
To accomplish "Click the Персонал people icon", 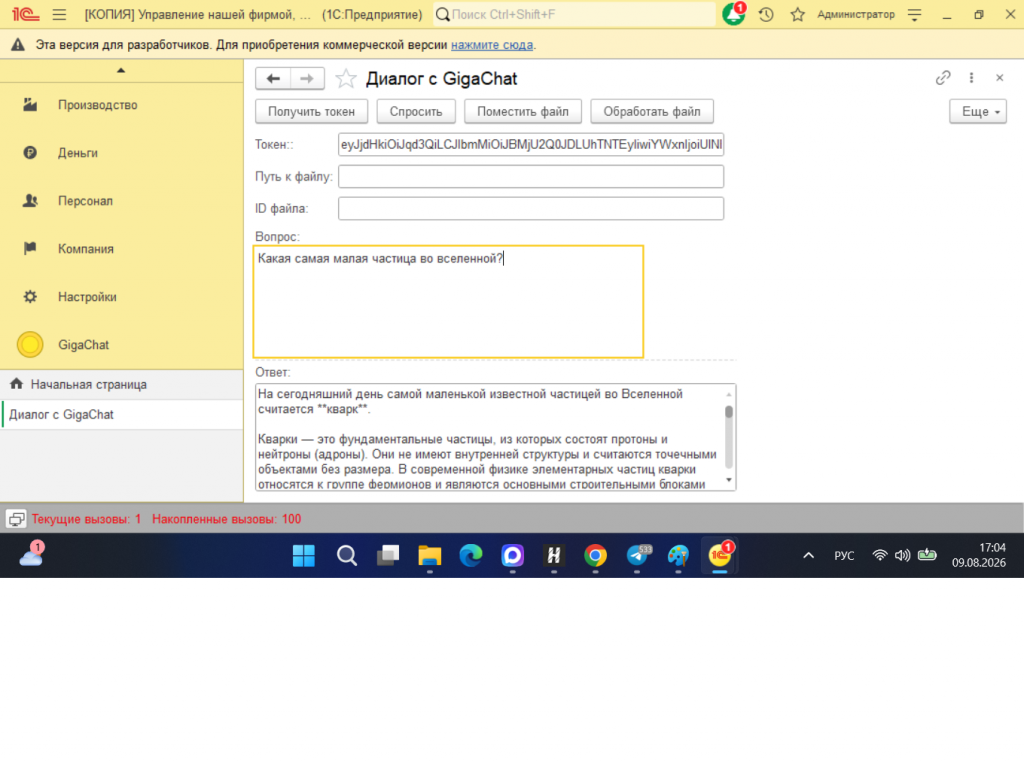I will pyautogui.click(x=30, y=201).
